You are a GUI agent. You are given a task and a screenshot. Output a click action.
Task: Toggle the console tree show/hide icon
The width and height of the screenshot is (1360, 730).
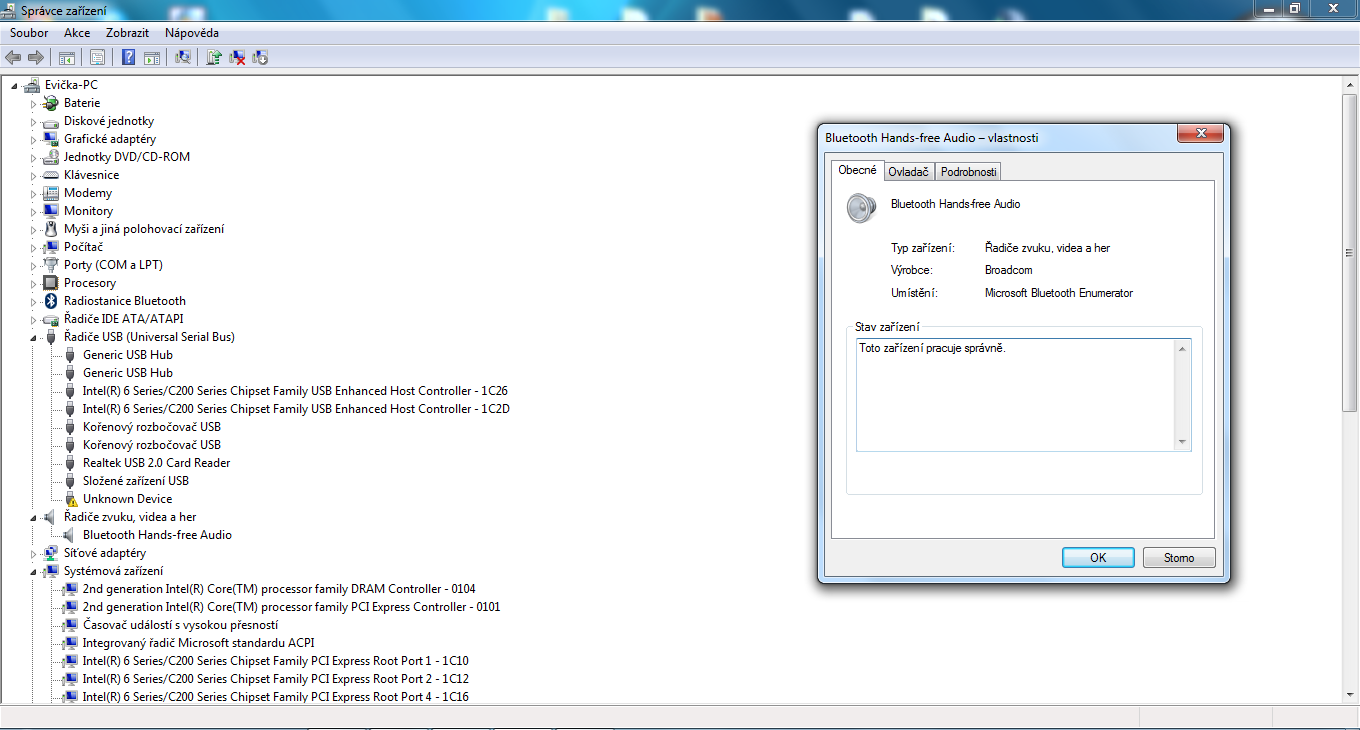(67, 57)
